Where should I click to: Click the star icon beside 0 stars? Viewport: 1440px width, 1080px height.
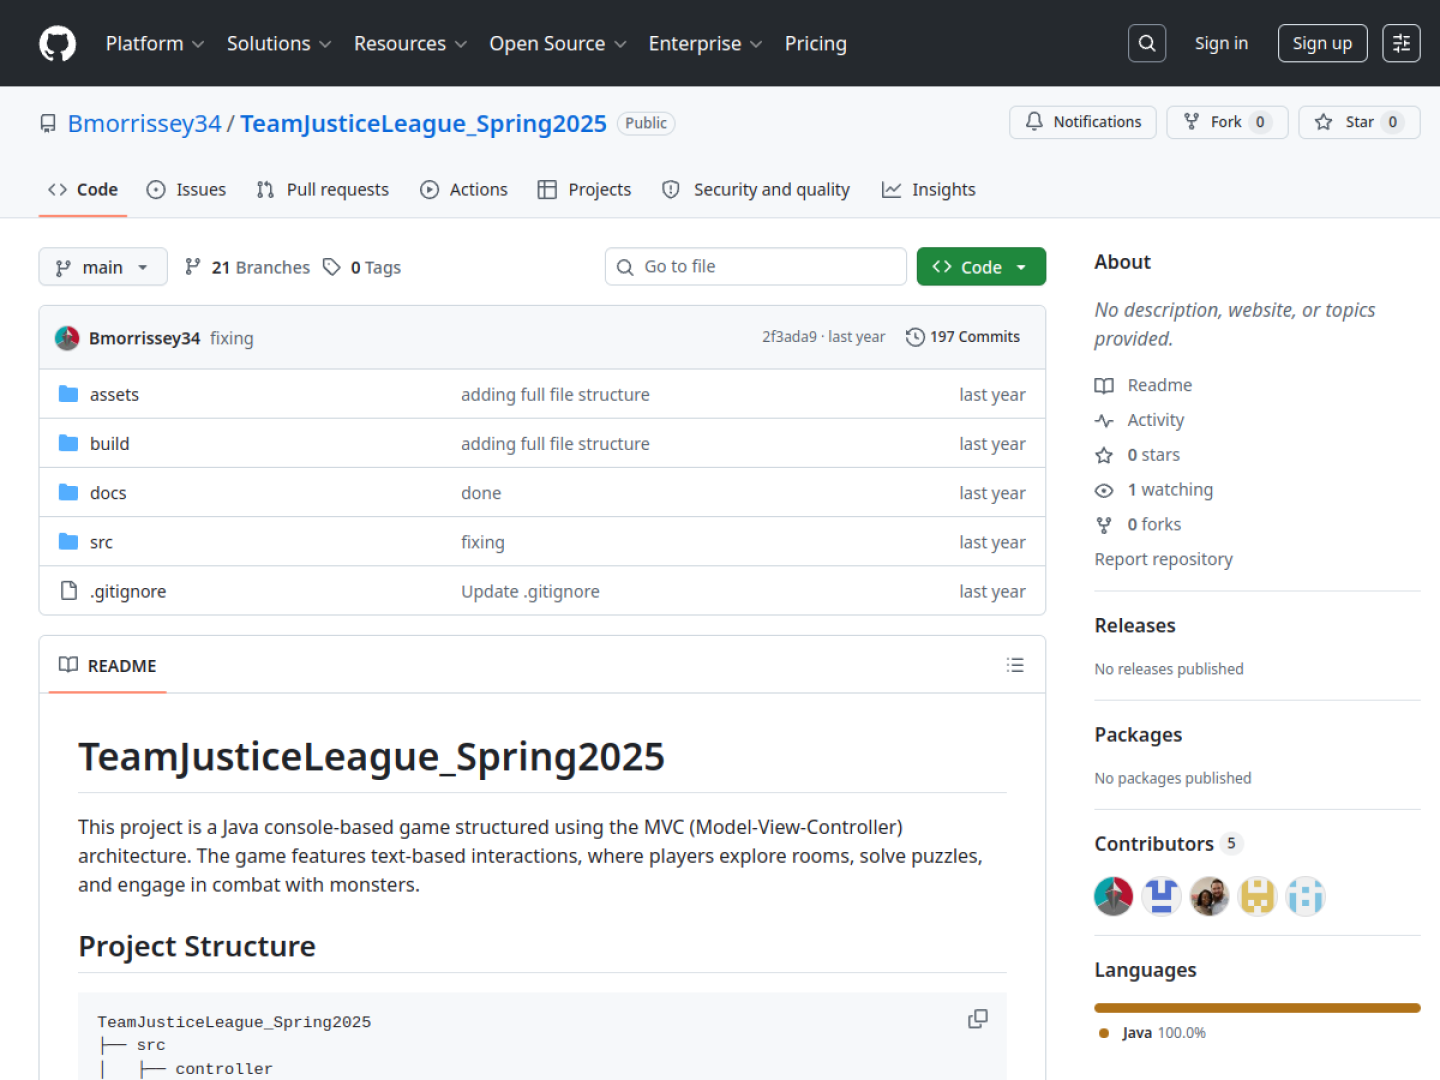[1104, 455]
